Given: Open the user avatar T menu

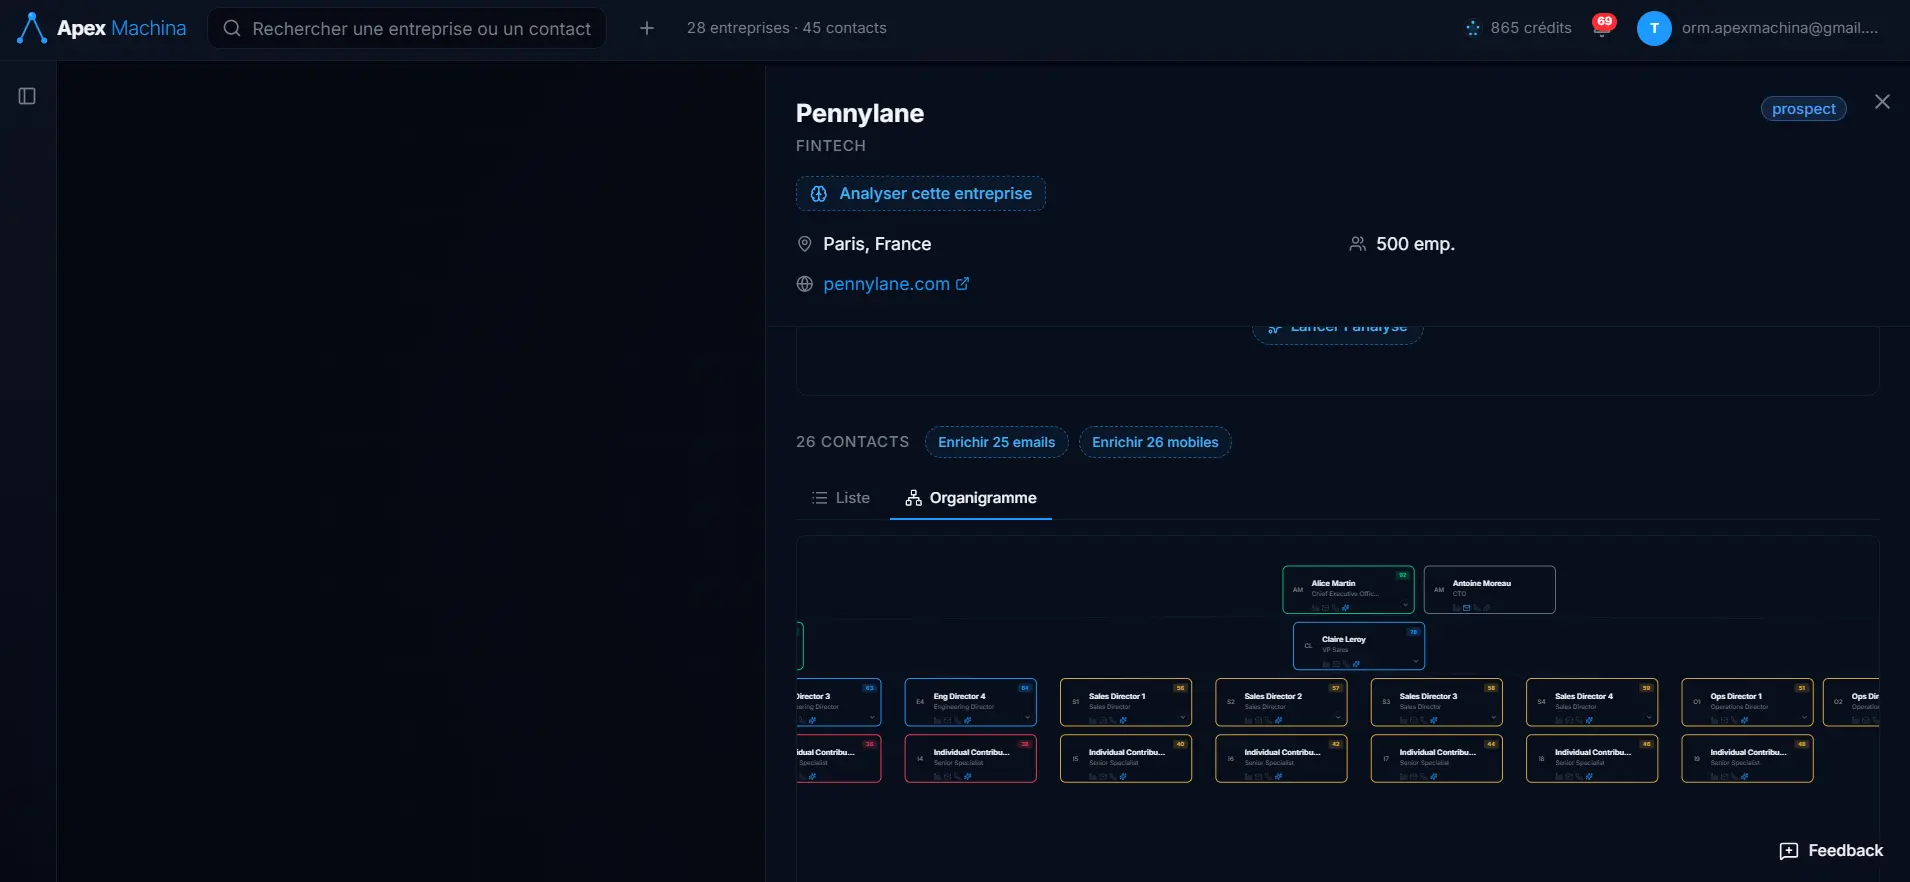Looking at the screenshot, I should (1654, 28).
